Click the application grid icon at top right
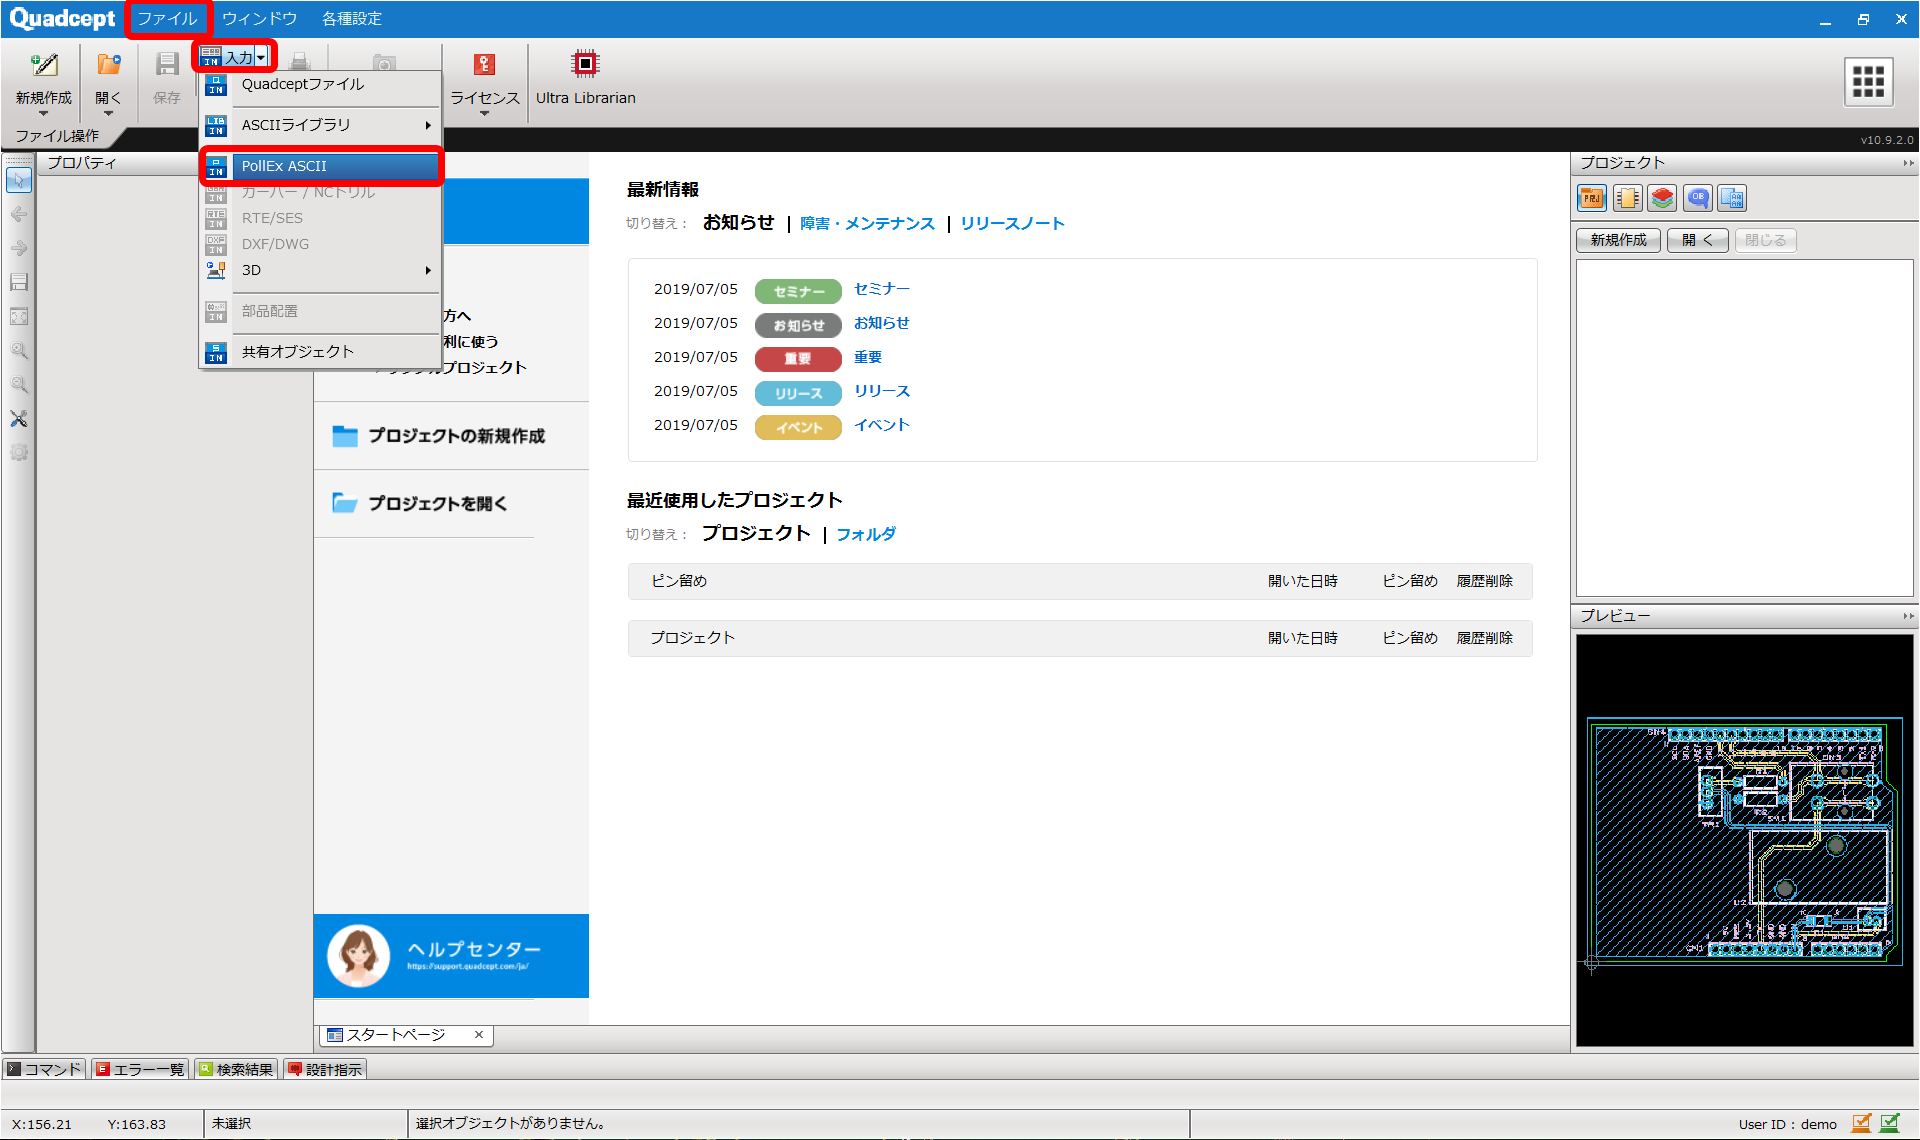 [x=1868, y=81]
